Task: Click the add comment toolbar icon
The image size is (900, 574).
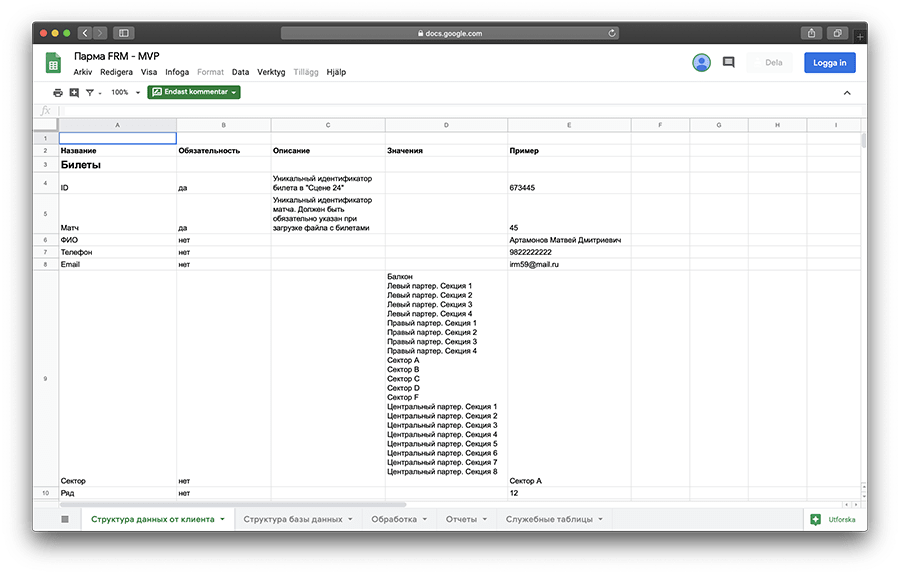Action: pos(74,92)
